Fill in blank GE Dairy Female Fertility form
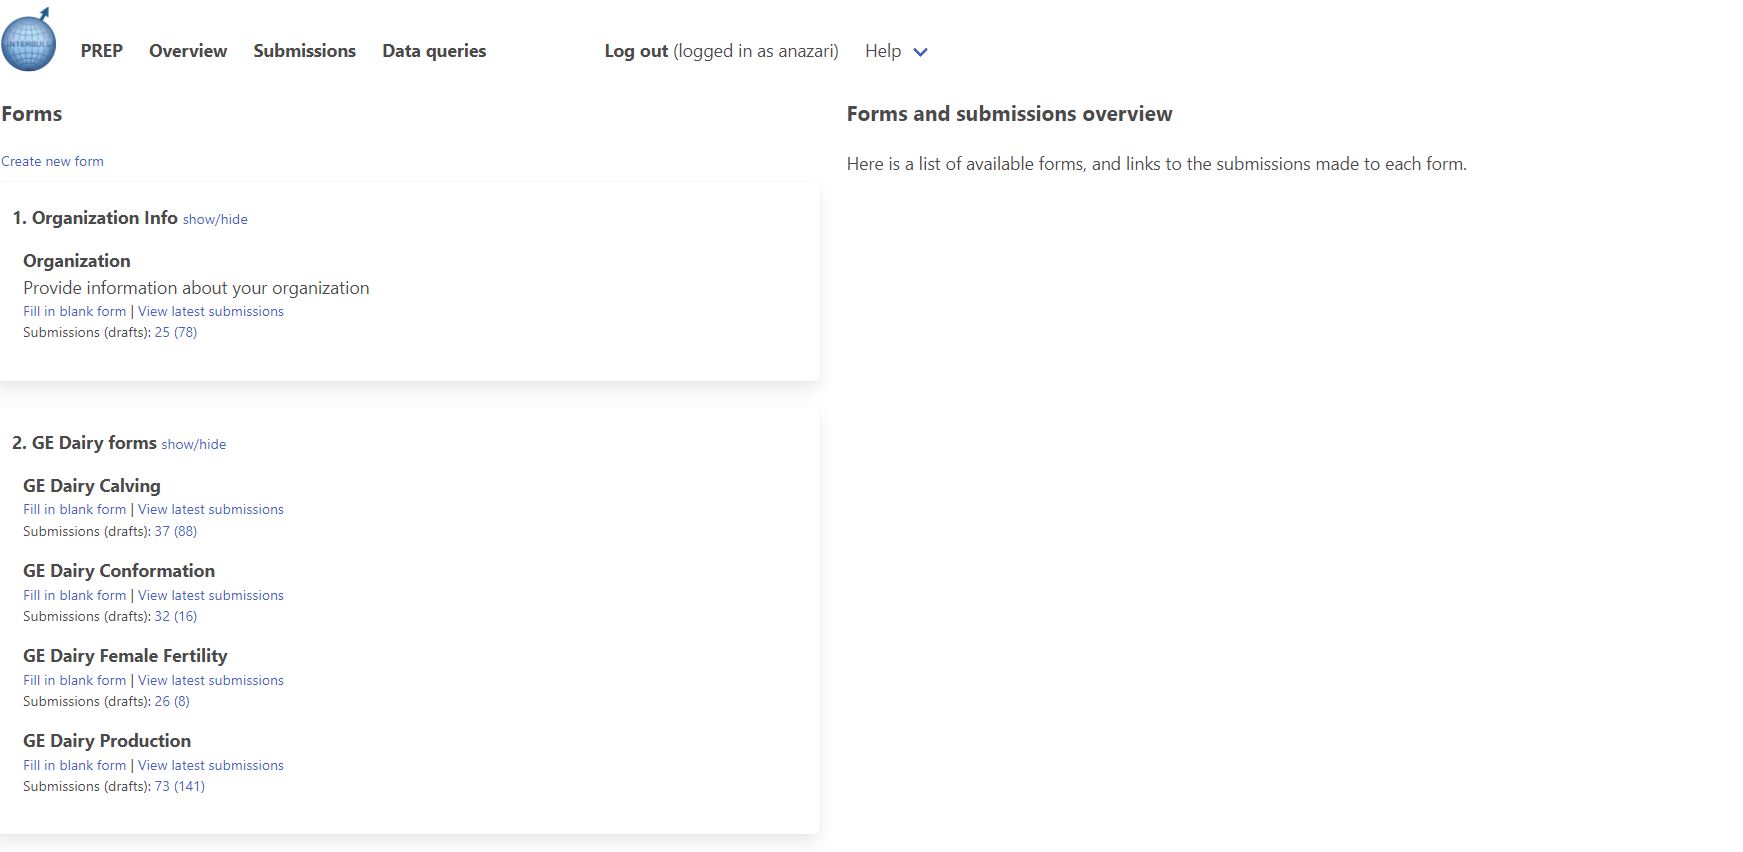Screen dimensions: 1743x852 click(75, 680)
